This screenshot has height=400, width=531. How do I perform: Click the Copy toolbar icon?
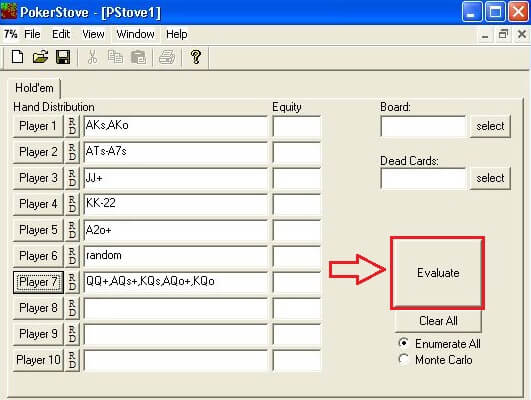pyautogui.click(x=115, y=57)
